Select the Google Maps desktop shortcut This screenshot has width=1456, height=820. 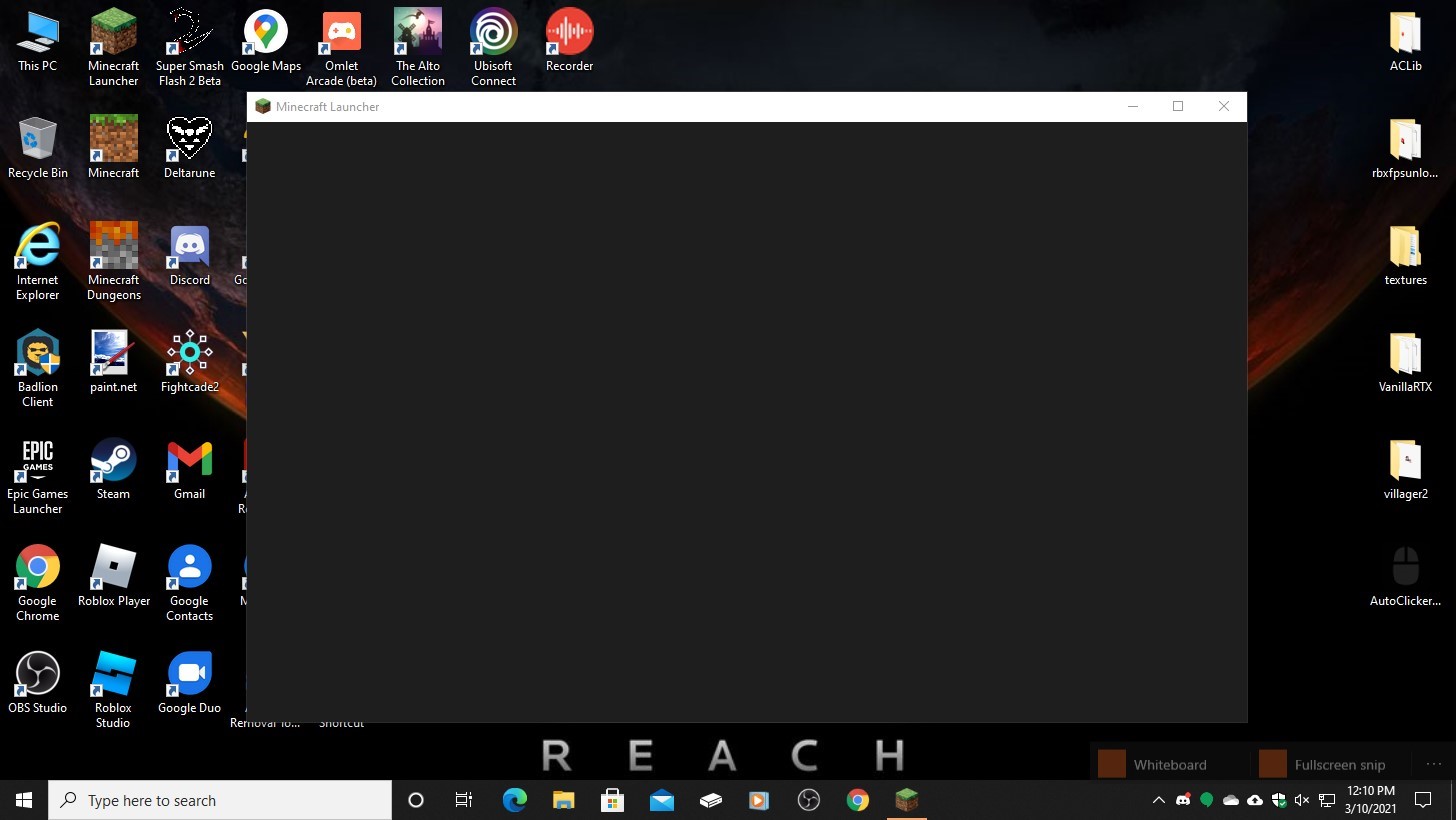266,41
